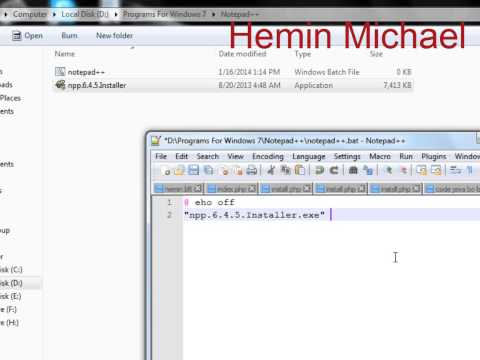Click the Cut scissors icon
Image resolution: width=480 pixels, height=360 pixels.
(271, 170)
